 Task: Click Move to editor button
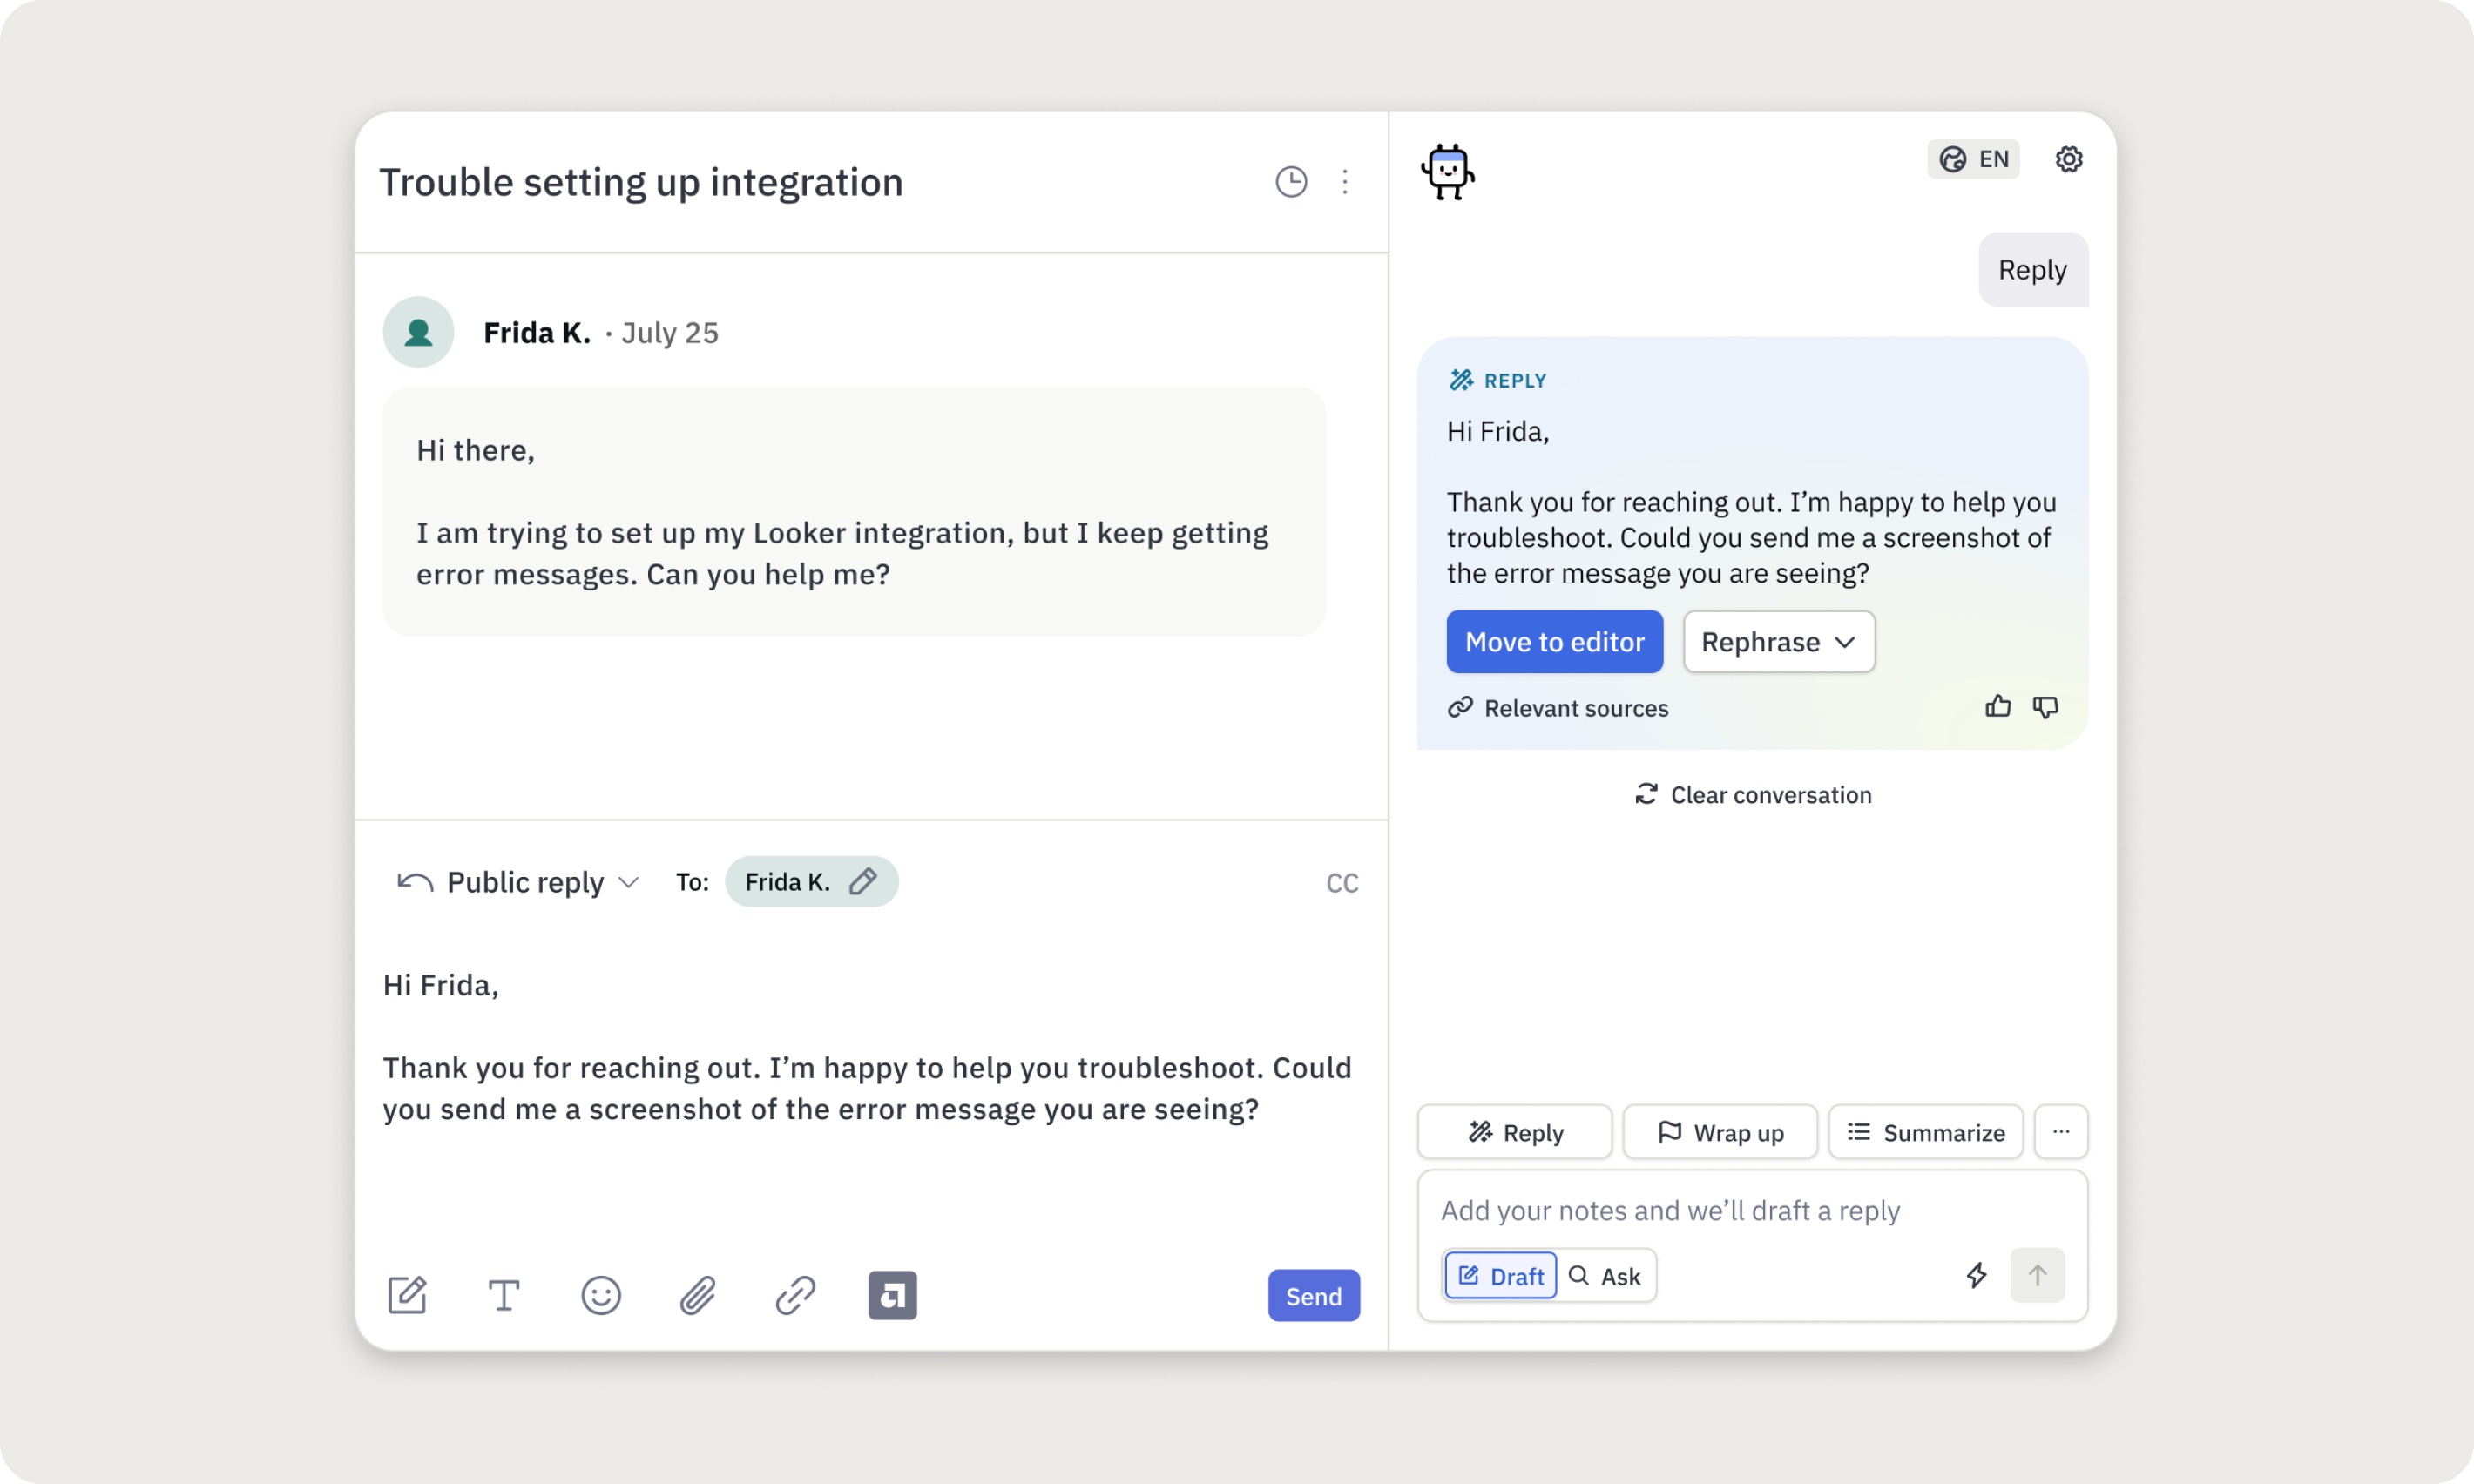(x=1554, y=642)
